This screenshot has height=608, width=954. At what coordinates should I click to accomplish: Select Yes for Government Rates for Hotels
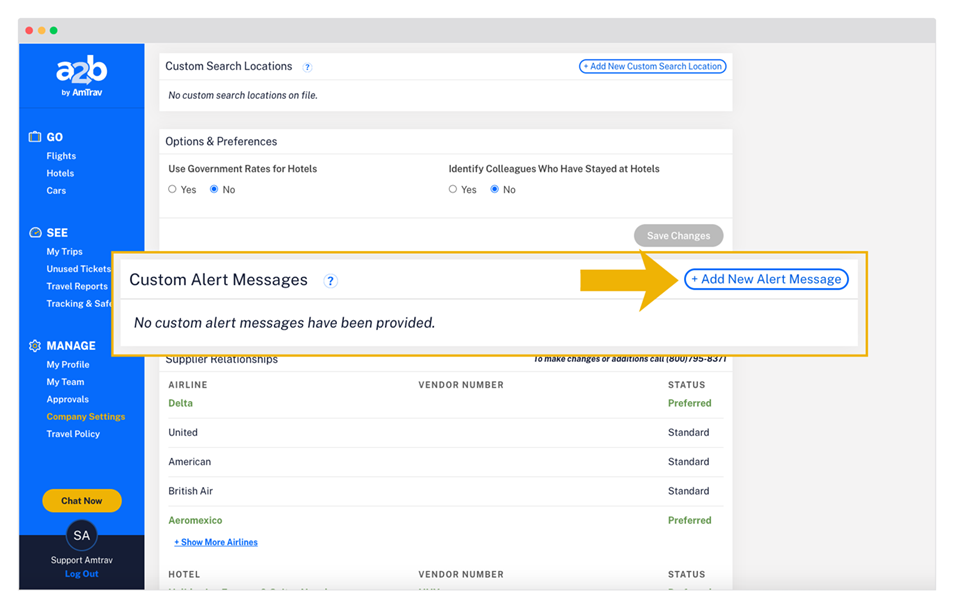172,189
